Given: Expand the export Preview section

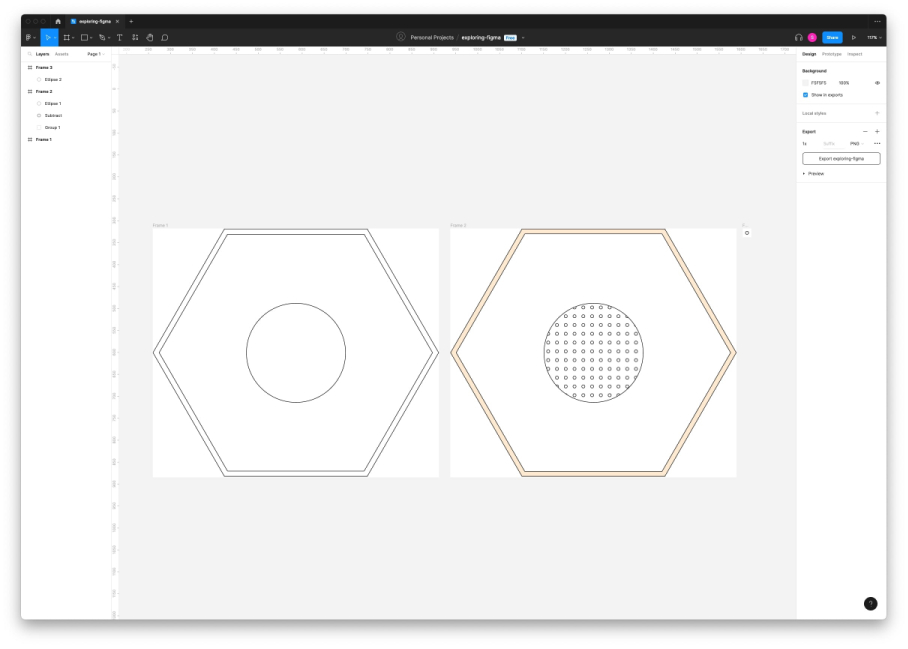Looking at the screenshot, I should (814, 174).
